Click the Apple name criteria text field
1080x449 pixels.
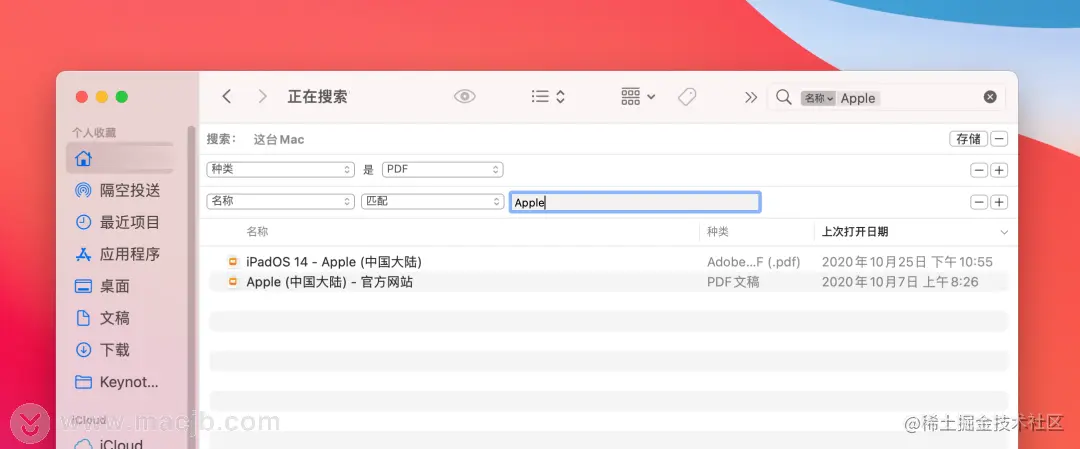(635, 202)
